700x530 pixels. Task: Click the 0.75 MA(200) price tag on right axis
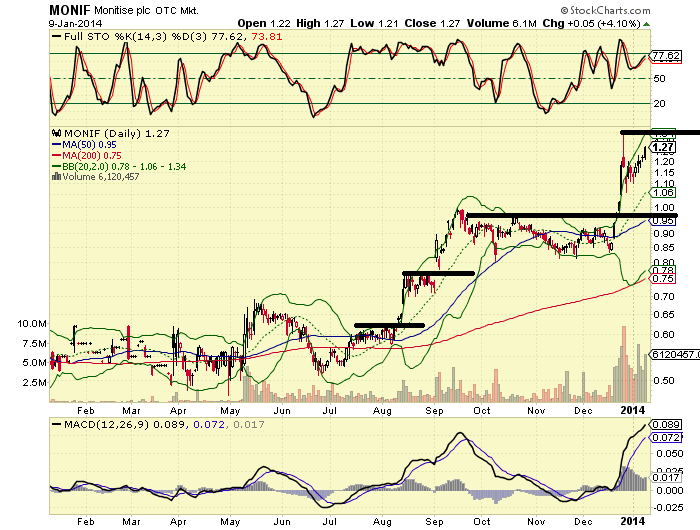[x=663, y=279]
